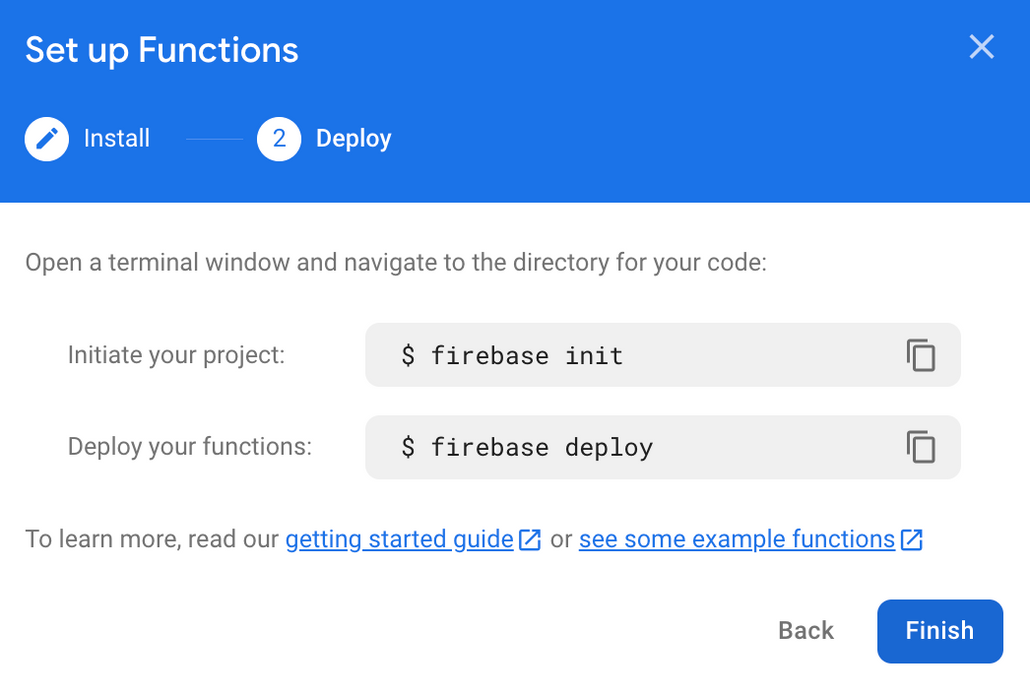
Task: Click the 'Deploy your functions:' label
Action: (190, 447)
